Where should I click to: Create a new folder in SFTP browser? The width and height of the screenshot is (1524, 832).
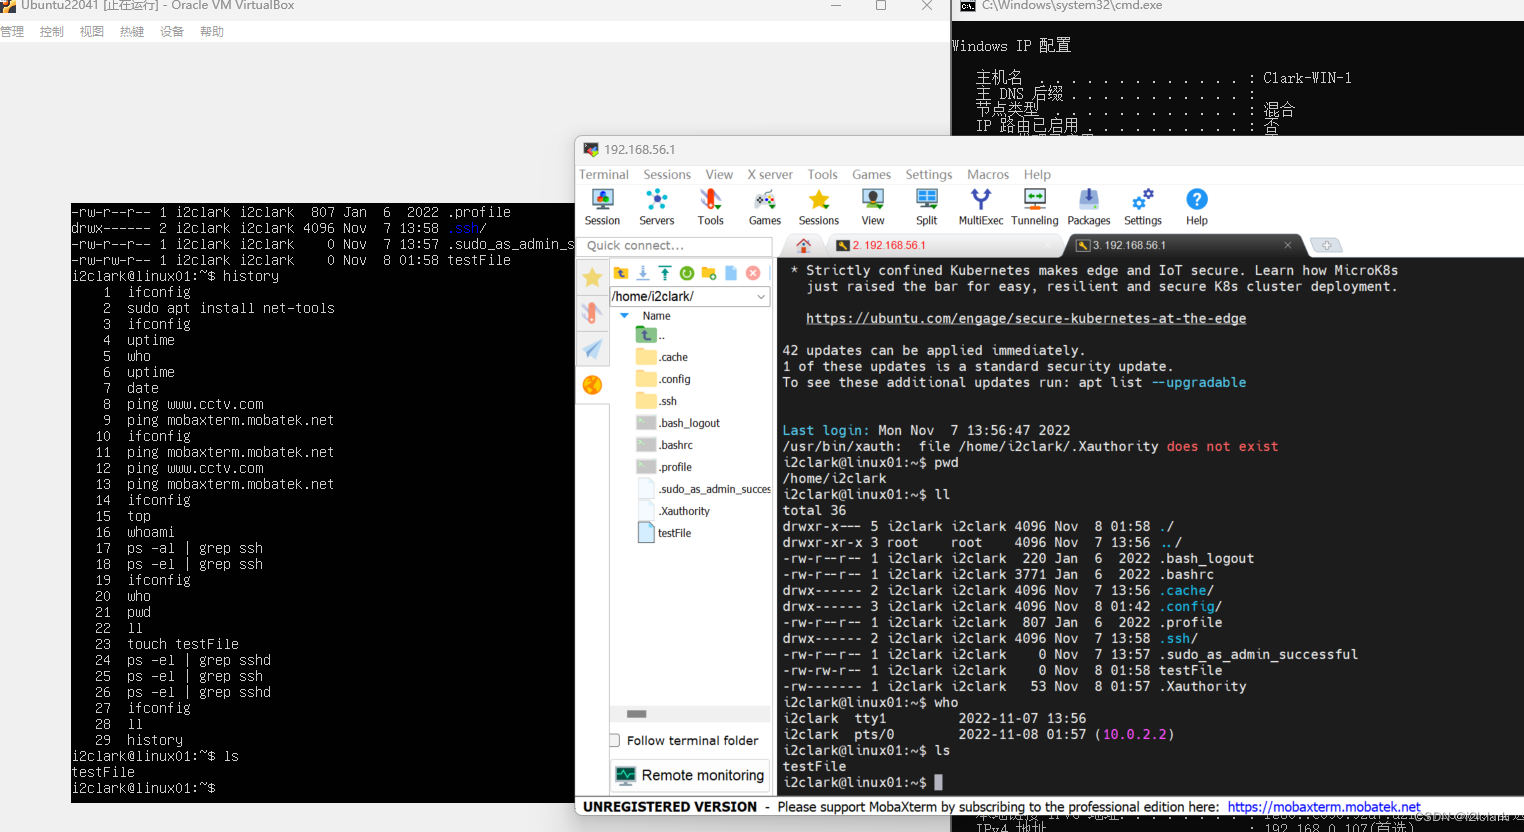(x=707, y=273)
